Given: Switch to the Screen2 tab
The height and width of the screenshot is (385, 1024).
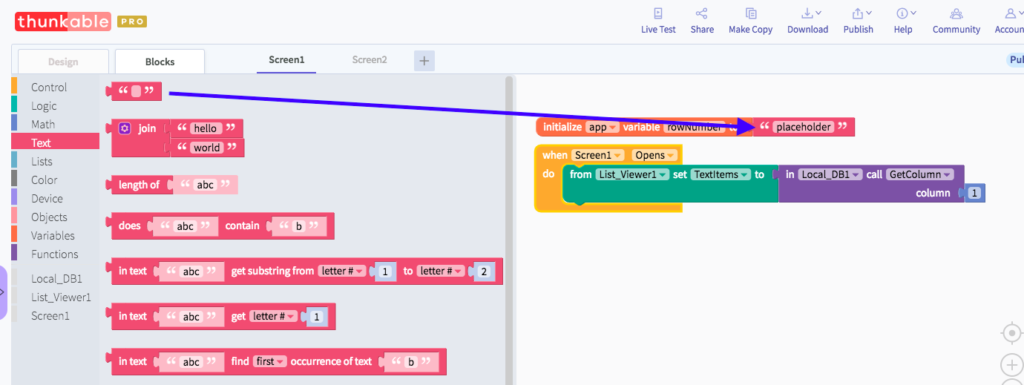Looking at the screenshot, I should pos(370,59).
